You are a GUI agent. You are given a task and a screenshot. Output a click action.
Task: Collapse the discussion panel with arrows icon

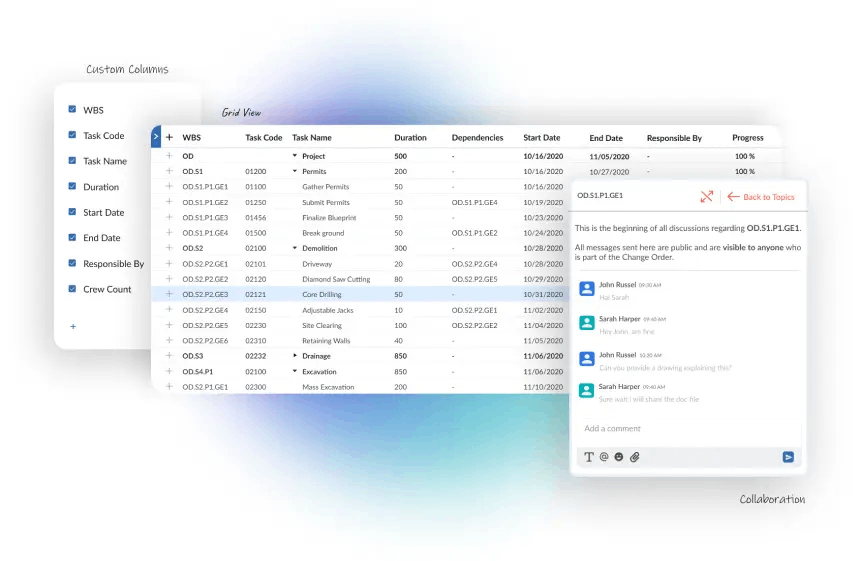[706, 196]
